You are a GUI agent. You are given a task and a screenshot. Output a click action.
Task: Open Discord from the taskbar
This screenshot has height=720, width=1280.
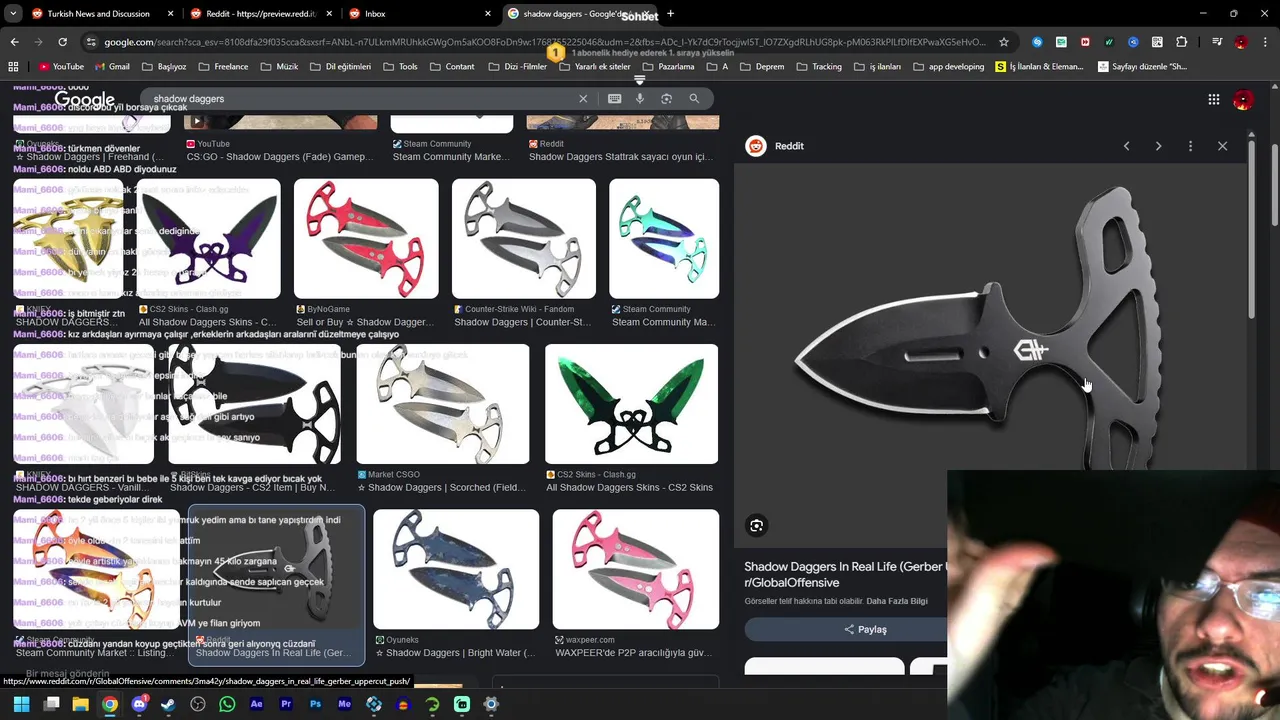click(139, 704)
